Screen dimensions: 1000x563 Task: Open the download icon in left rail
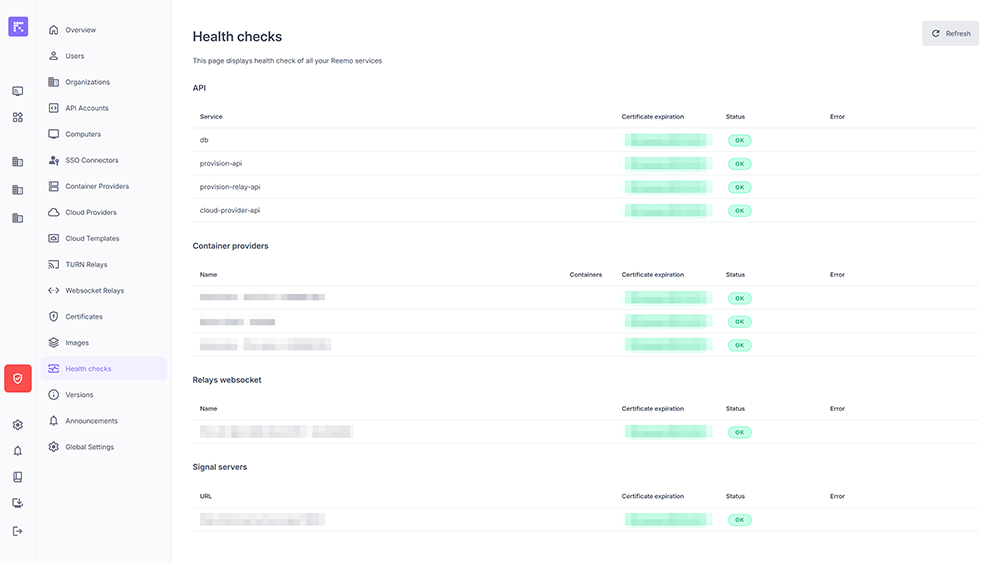(x=18, y=504)
